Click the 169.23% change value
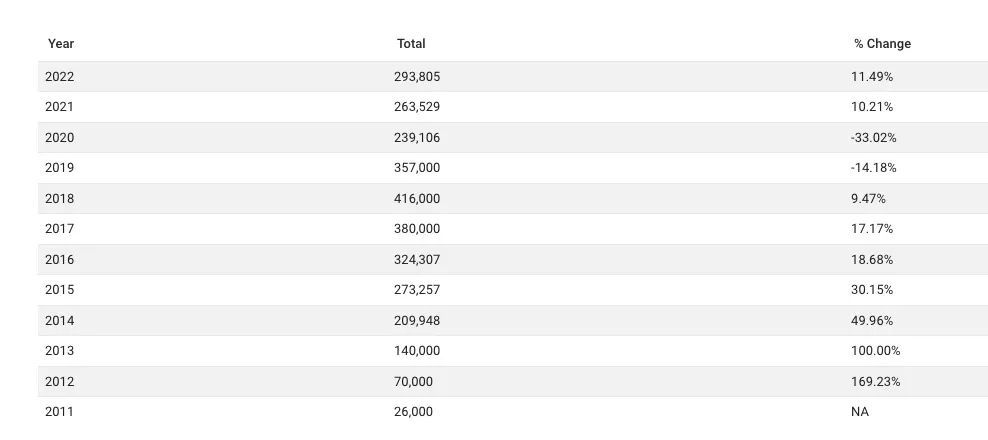Viewport: 988px width, 440px height. pos(875,382)
